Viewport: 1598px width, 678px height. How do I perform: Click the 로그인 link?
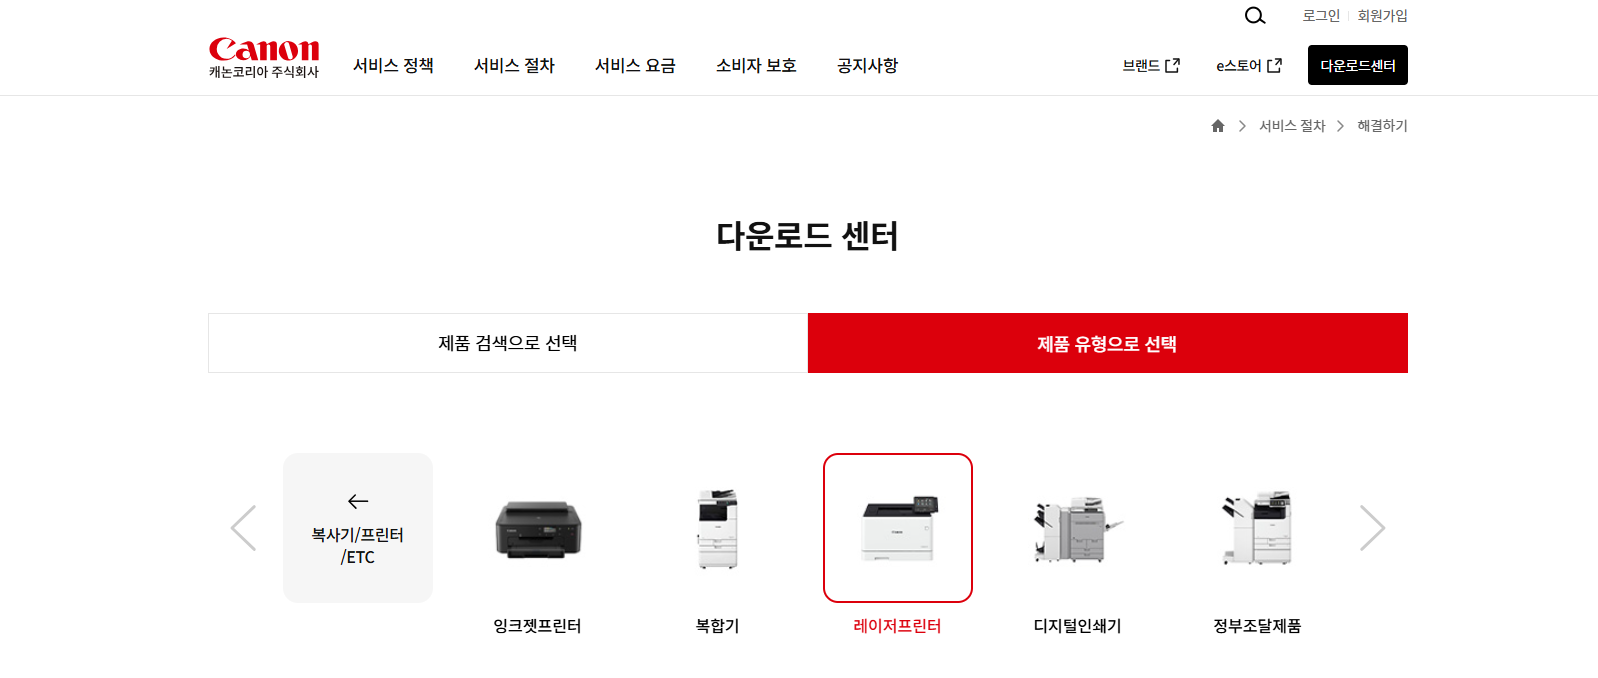(1321, 16)
